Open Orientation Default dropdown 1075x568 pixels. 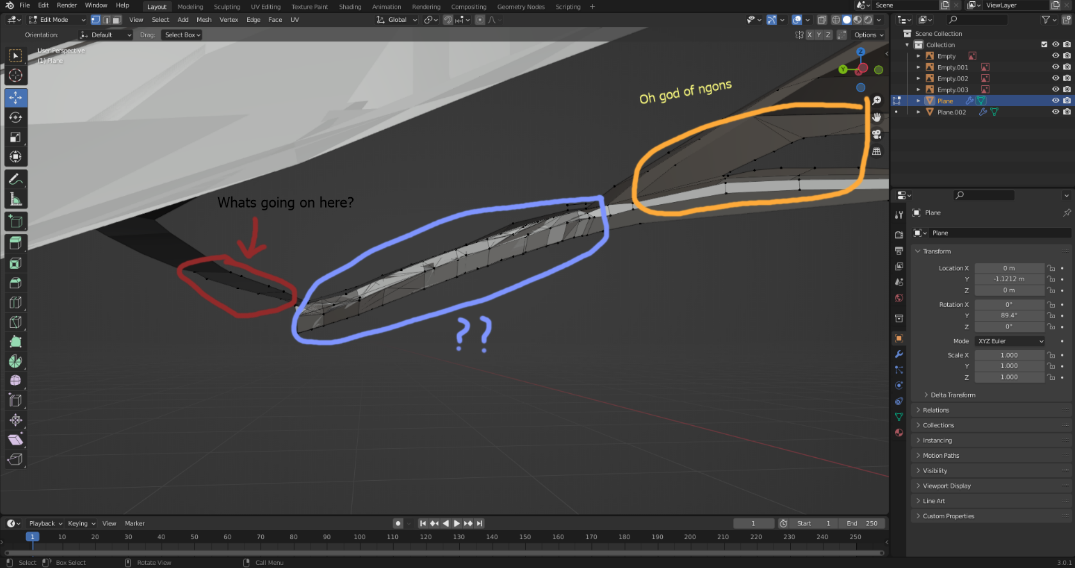tap(105, 34)
